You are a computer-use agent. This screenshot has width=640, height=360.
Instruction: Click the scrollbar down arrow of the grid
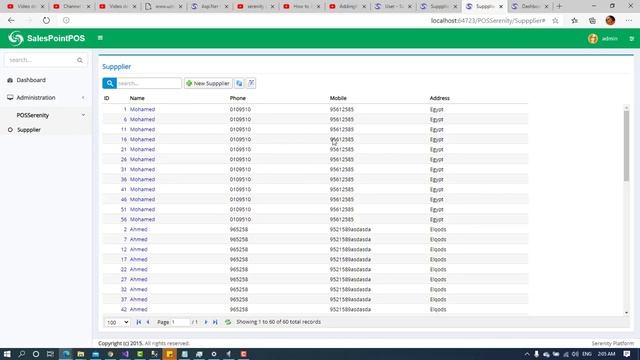(626, 313)
